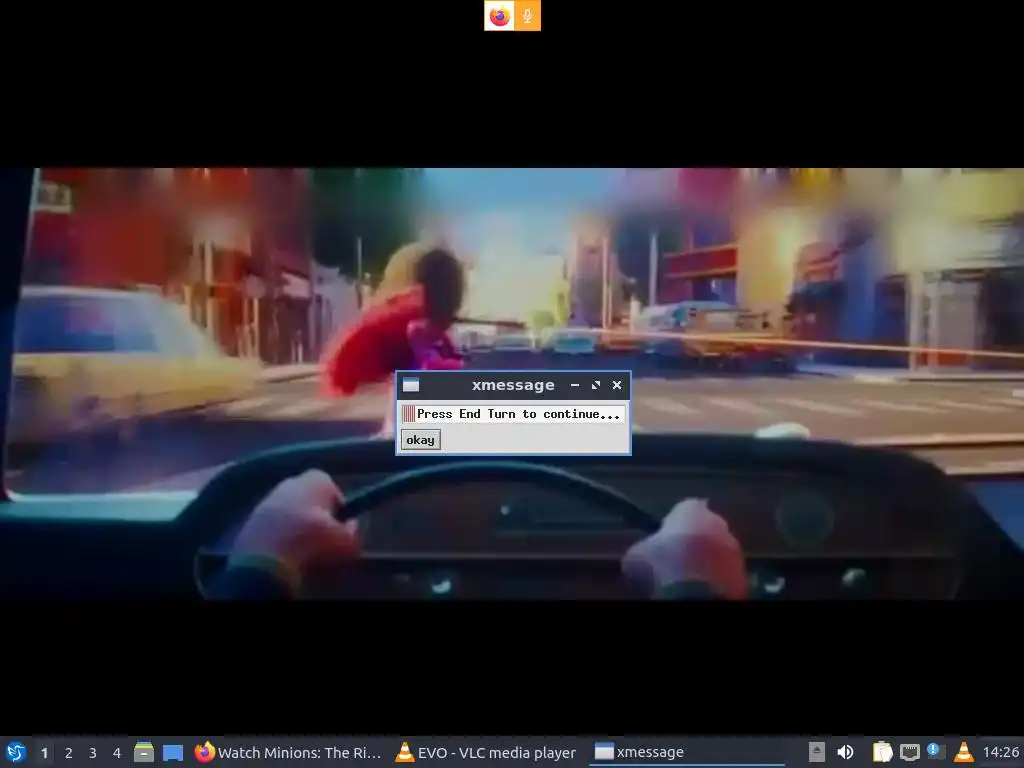Switch to workspace 4

(117, 753)
